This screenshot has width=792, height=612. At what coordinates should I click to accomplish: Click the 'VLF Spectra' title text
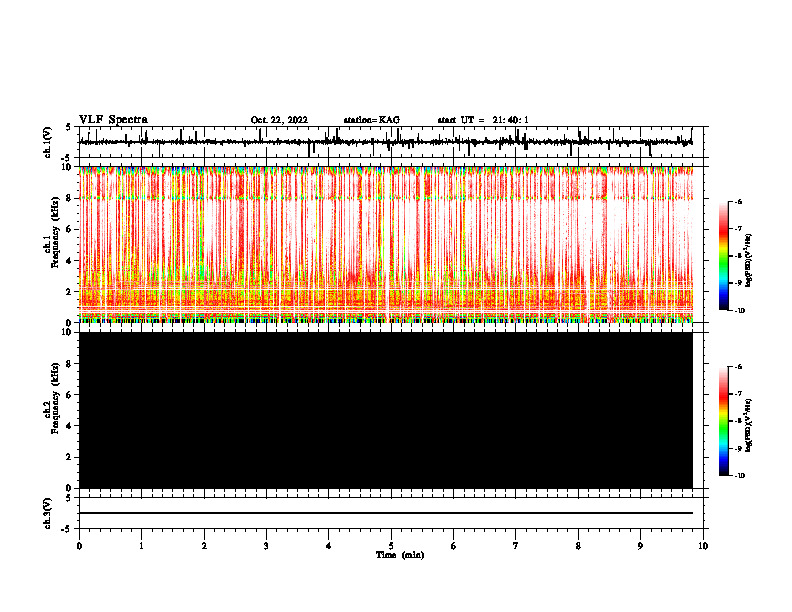[113, 120]
